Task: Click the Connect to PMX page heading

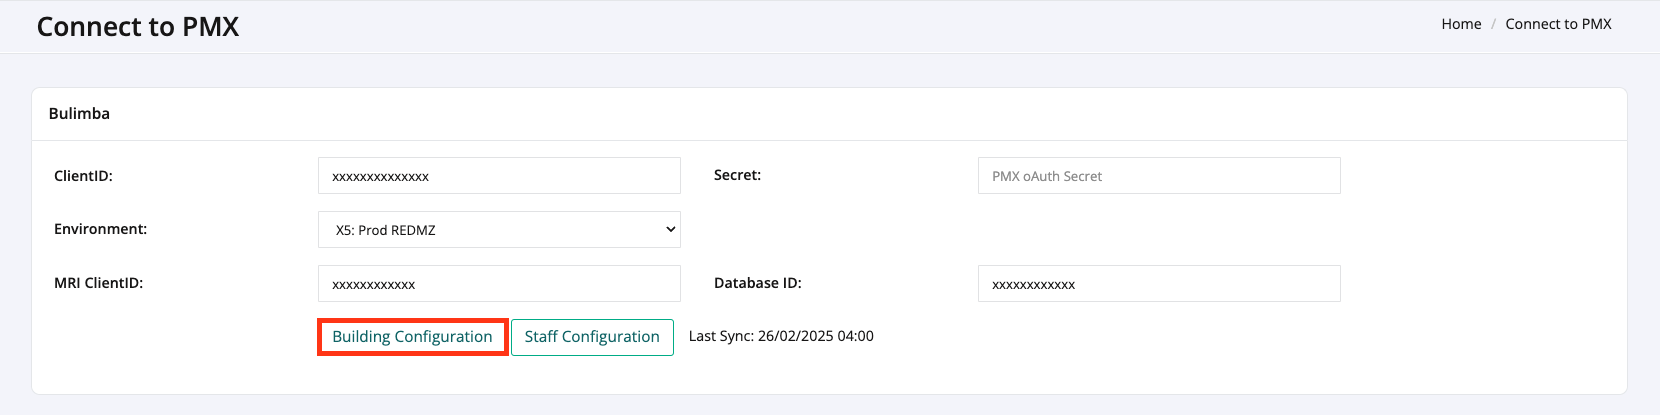Action: coord(138,27)
